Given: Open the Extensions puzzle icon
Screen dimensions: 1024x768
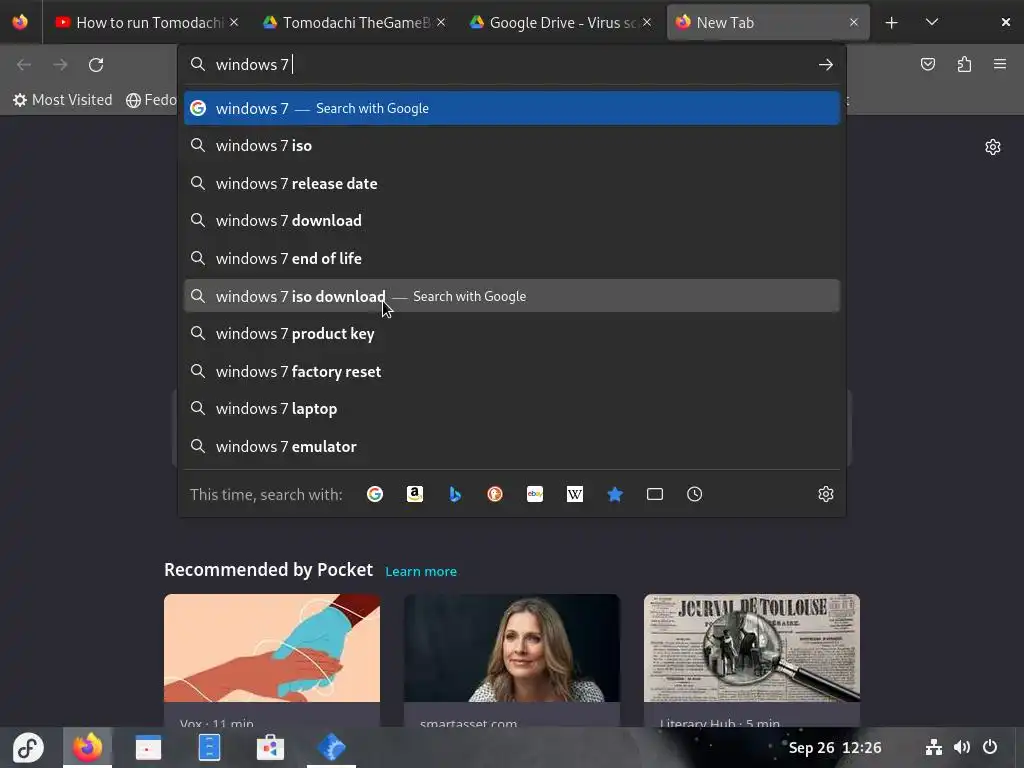Looking at the screenshot, I should point(965,64).
